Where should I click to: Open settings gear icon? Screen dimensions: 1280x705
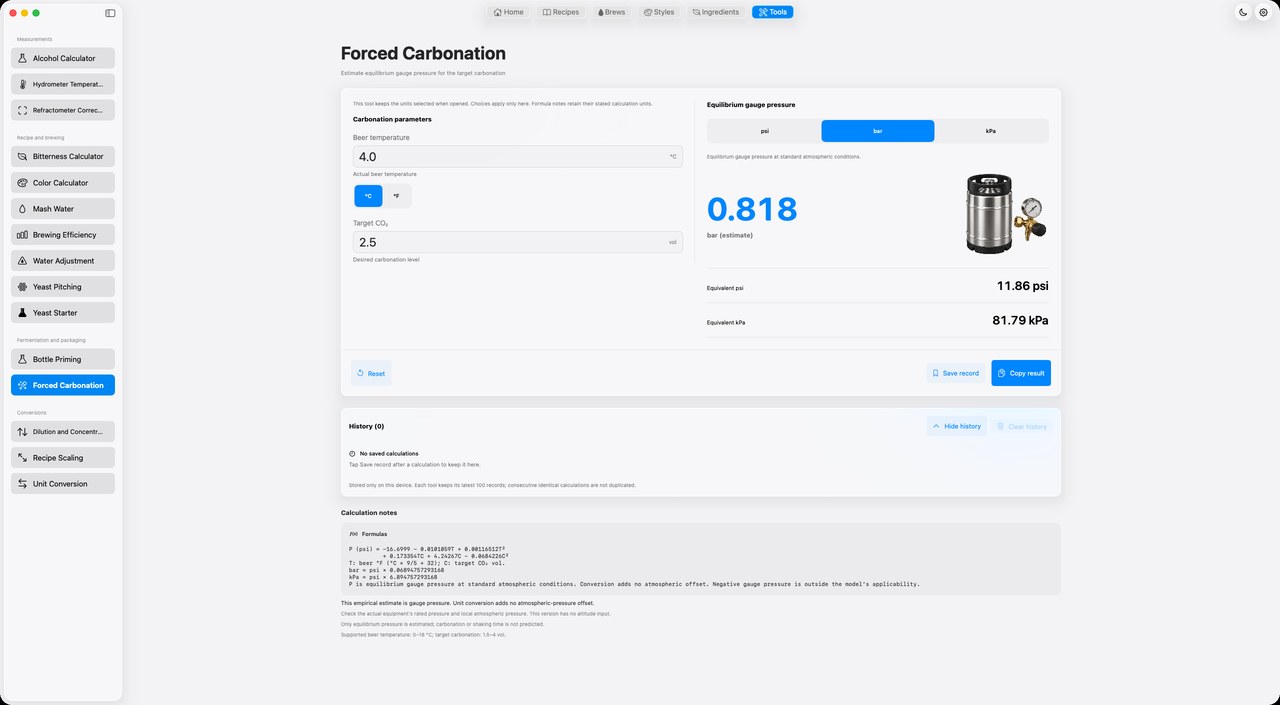click(x=1263, y=12)
